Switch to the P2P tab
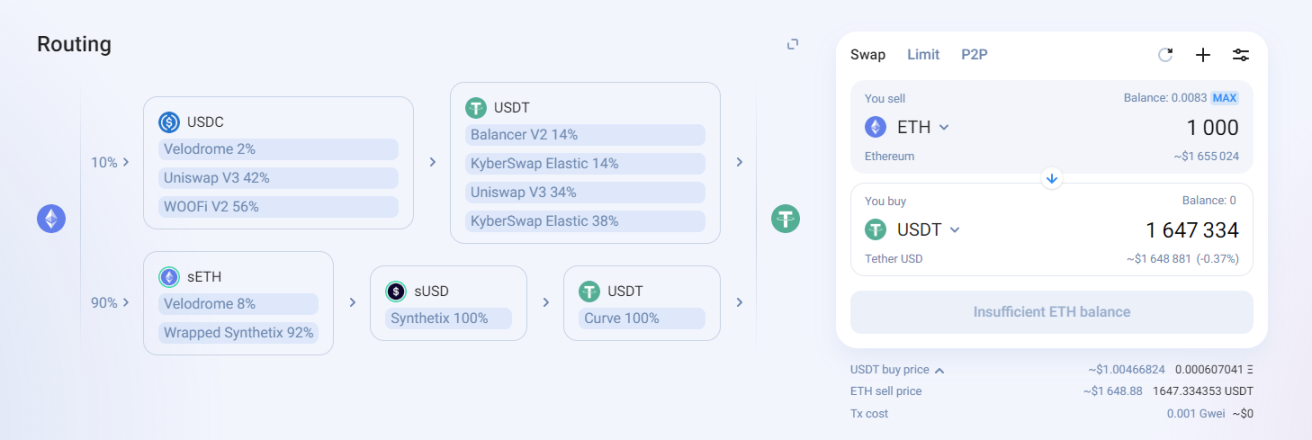 [x=974, y=55]
